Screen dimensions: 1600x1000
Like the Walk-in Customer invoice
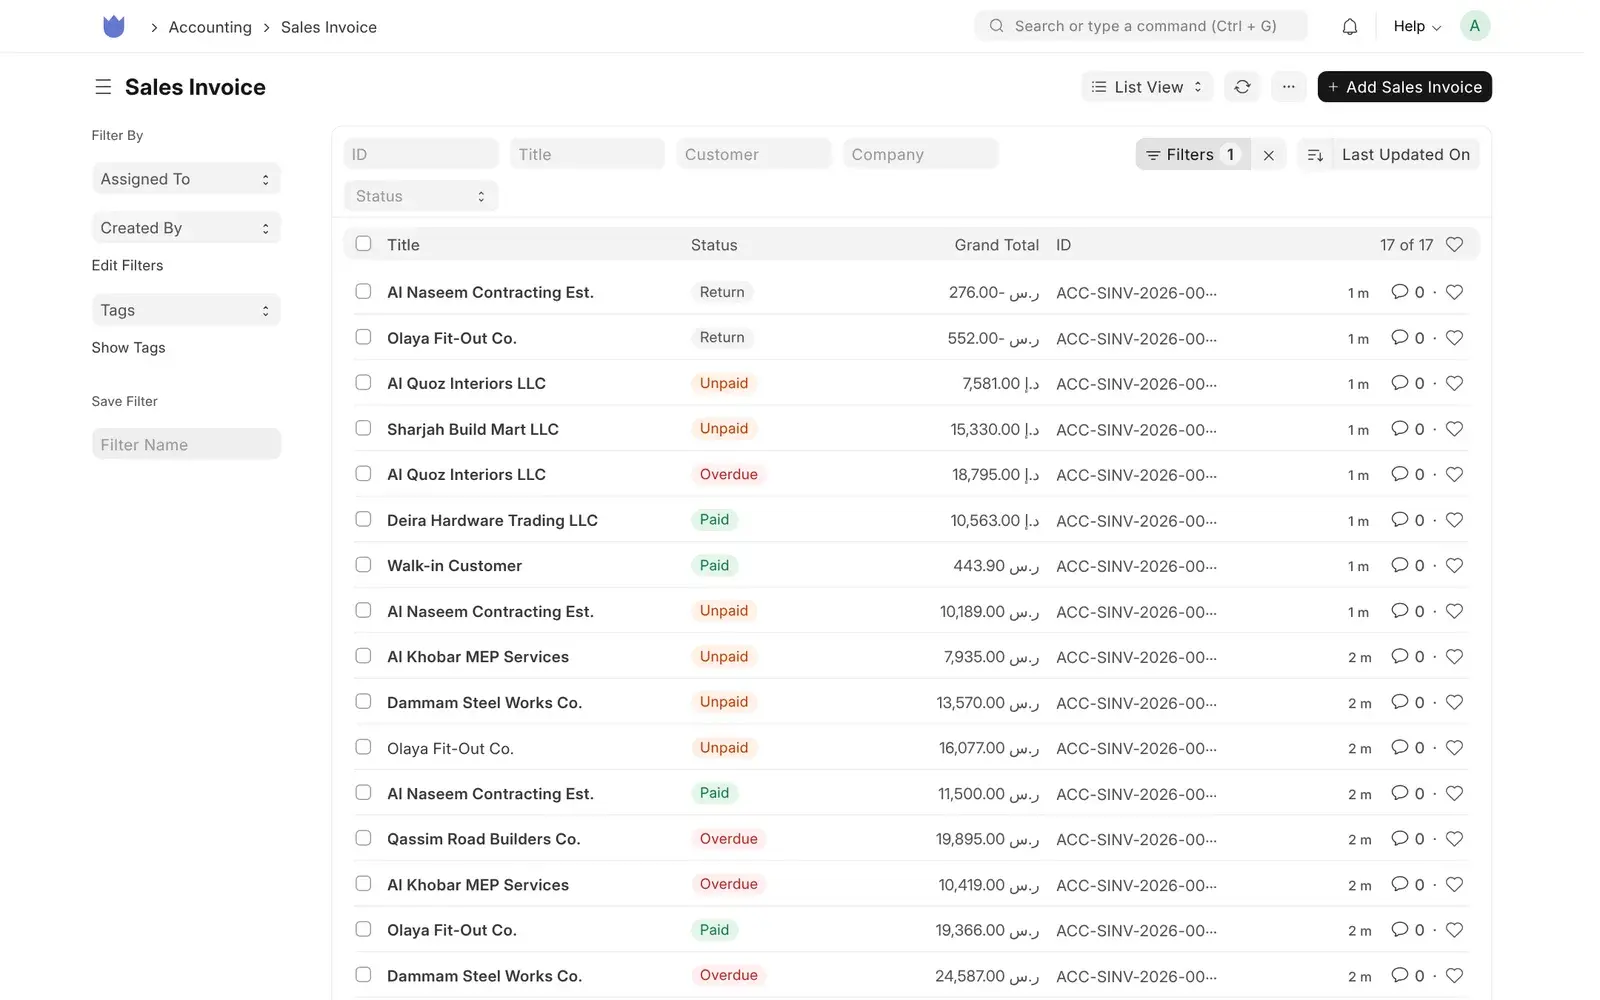click(1454, 566)
